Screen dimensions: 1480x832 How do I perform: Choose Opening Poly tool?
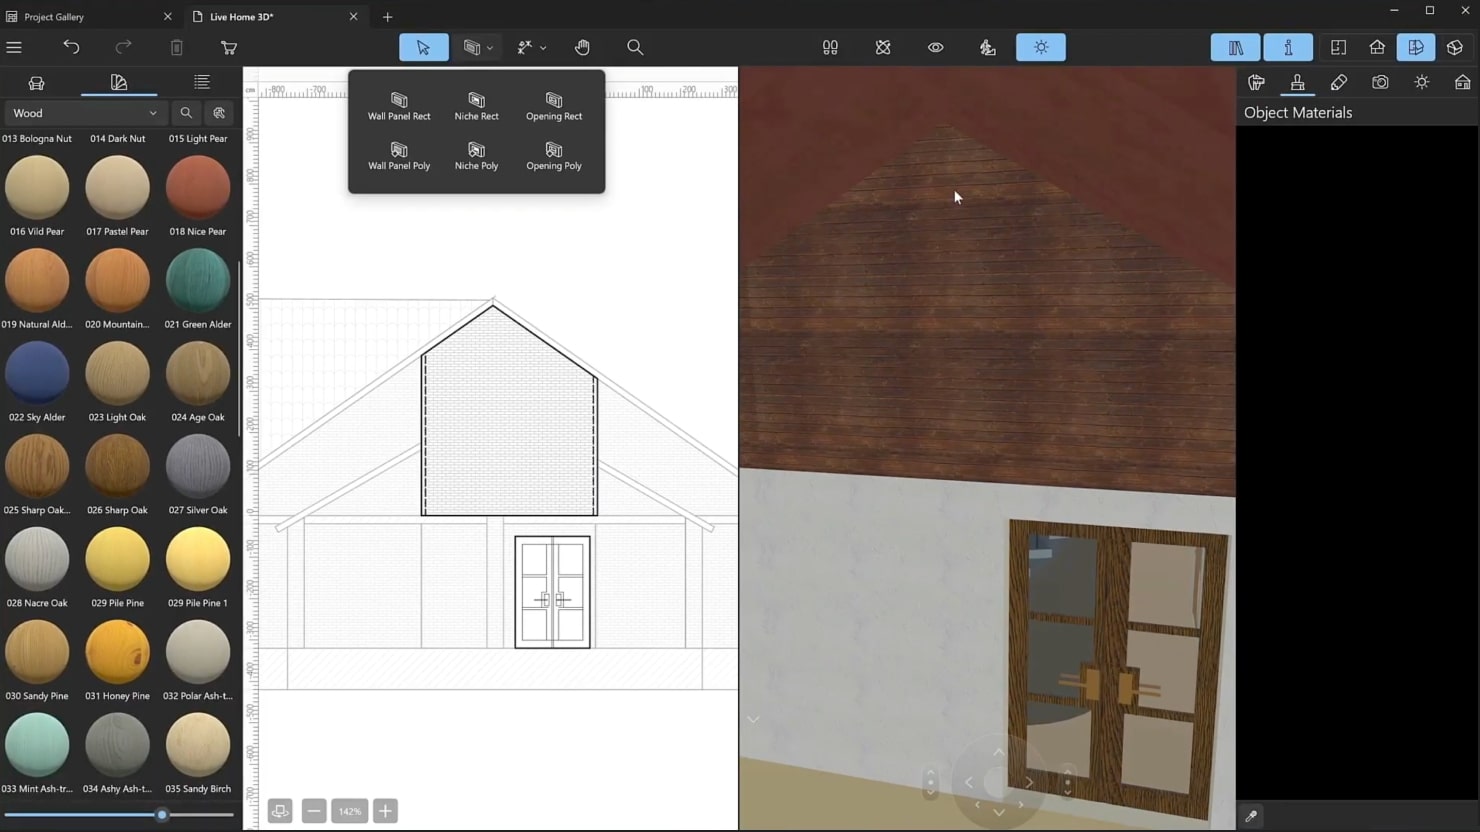554,156
